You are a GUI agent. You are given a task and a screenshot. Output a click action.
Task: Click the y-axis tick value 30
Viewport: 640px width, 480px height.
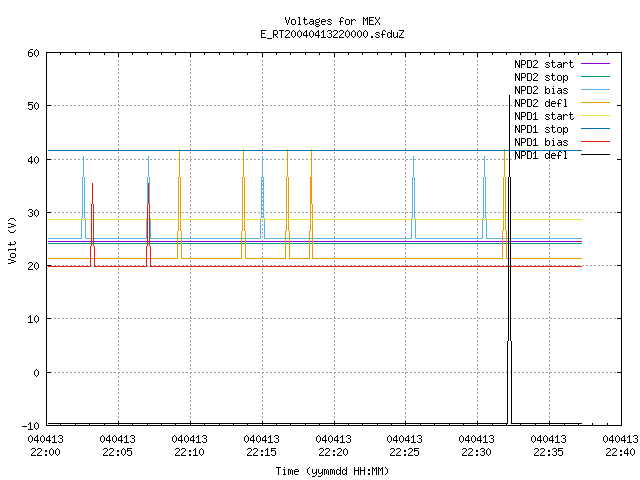[33, 213]
